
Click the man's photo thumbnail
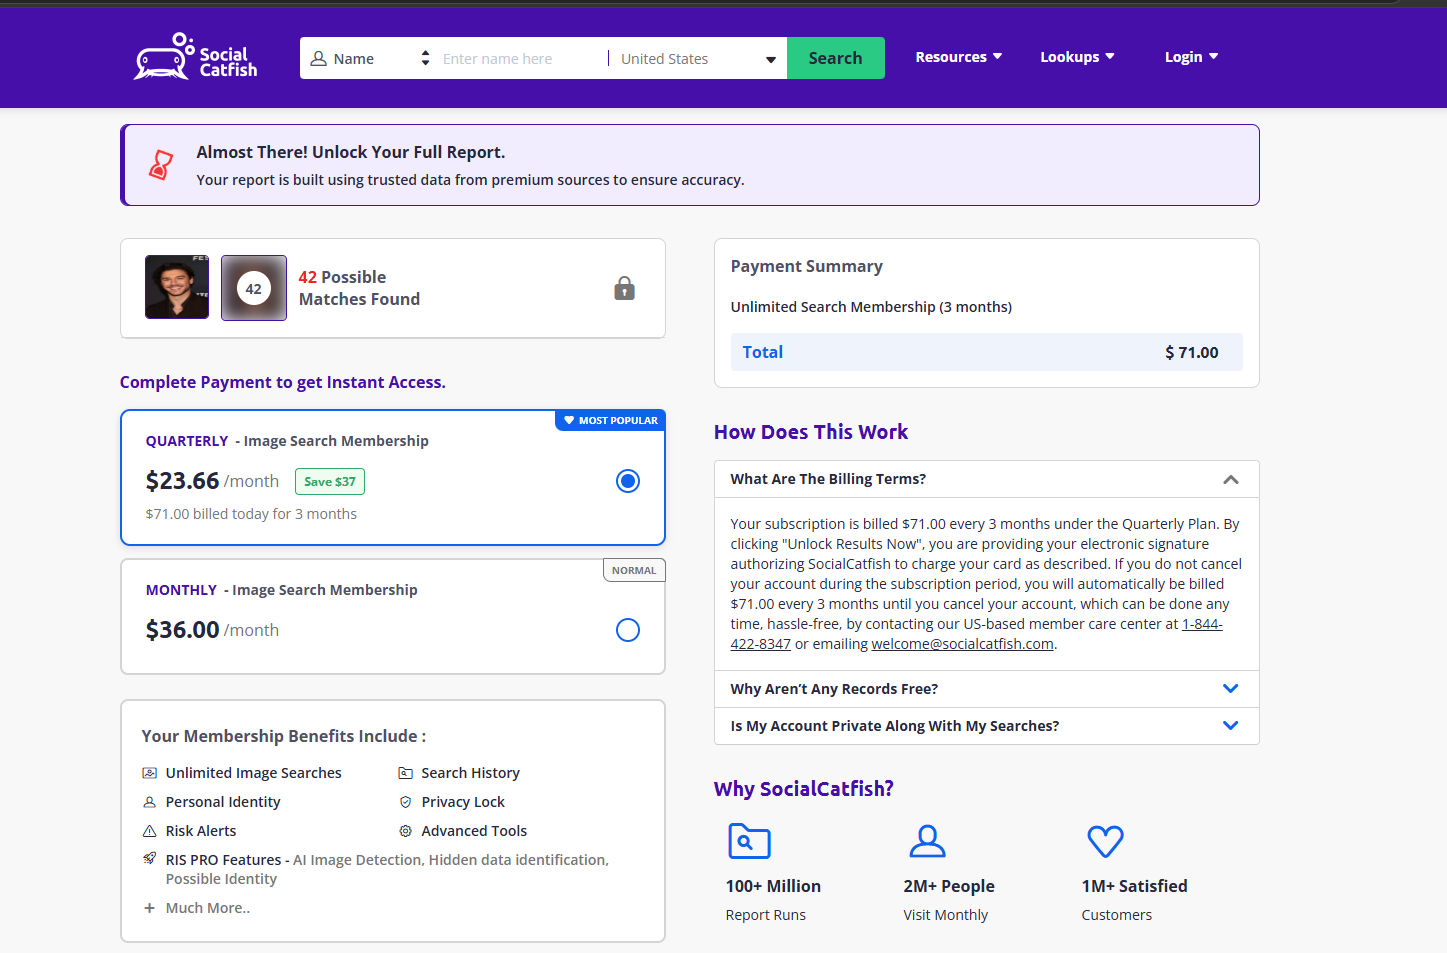(177, 287)
